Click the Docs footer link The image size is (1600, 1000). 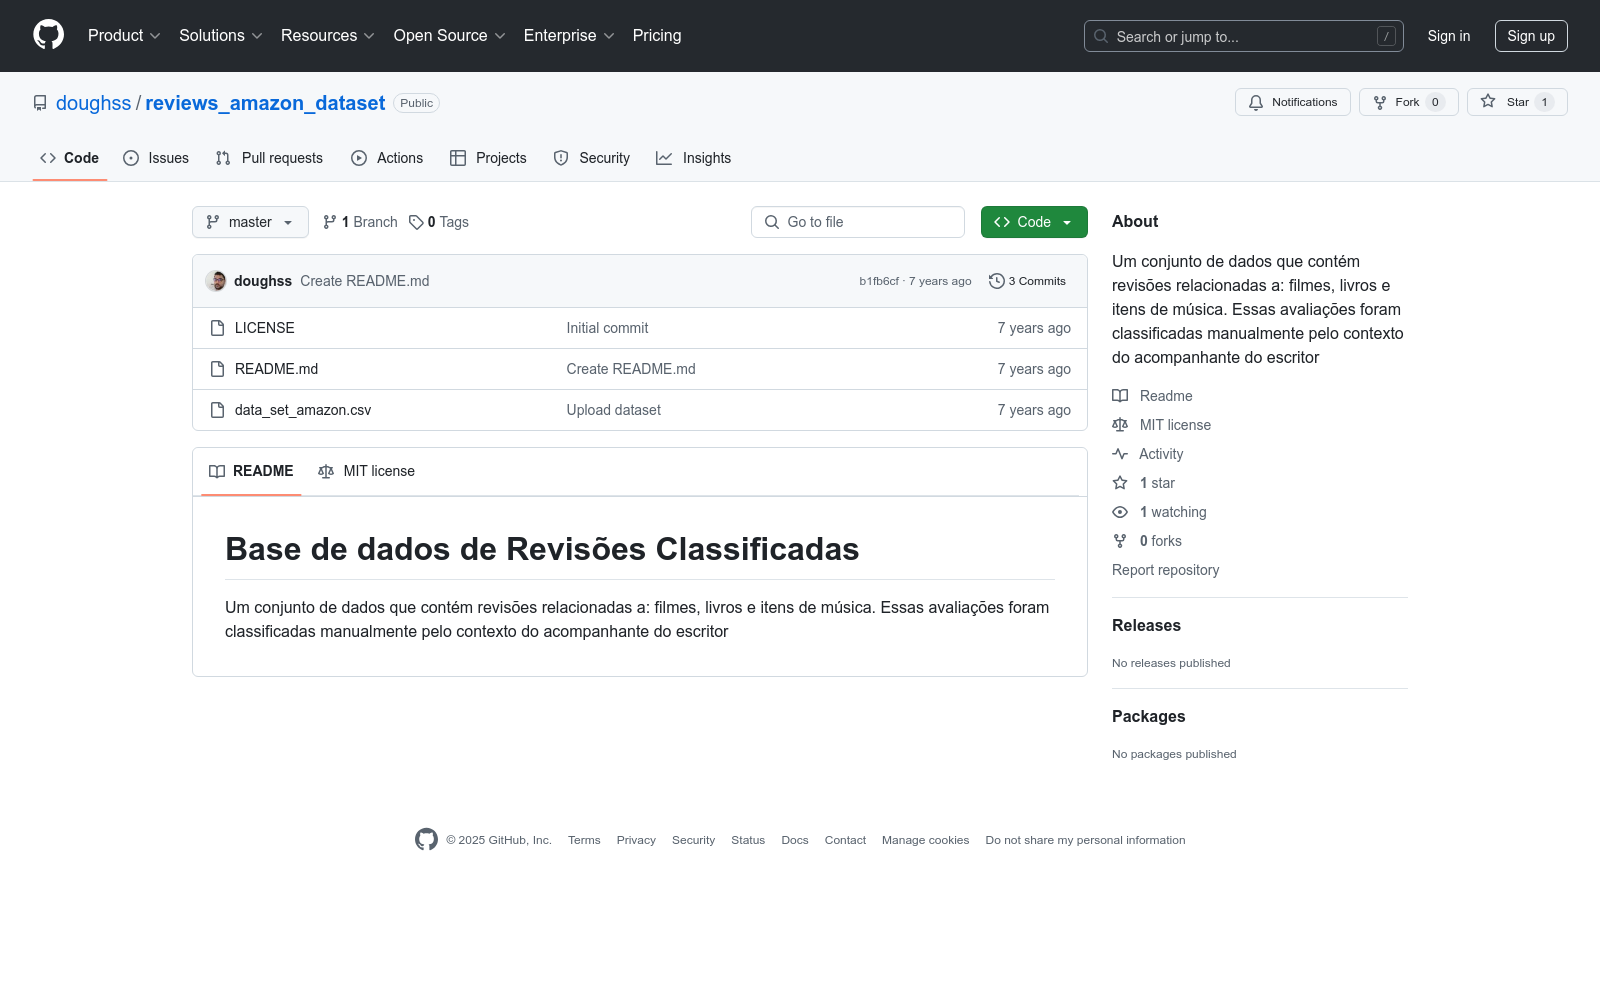(795, 840)
